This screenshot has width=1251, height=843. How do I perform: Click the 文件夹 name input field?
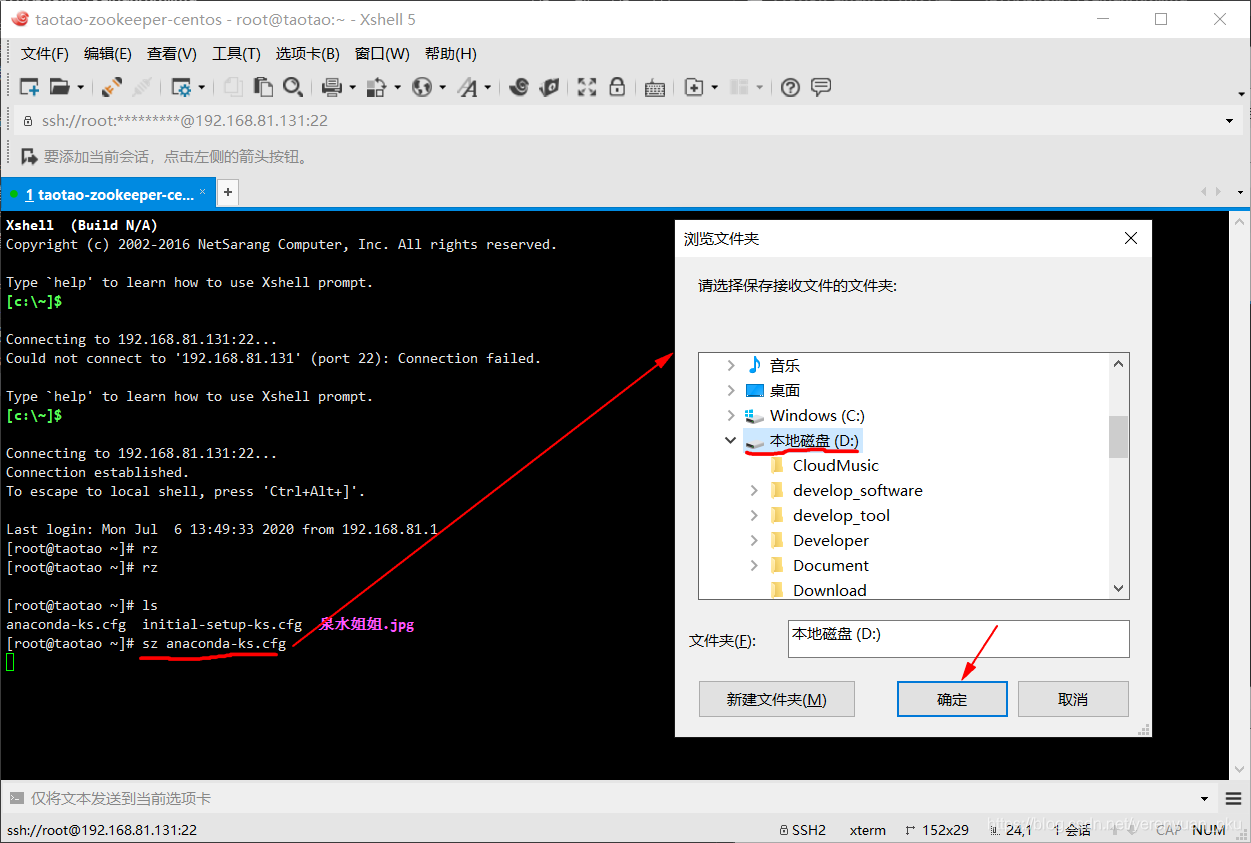click(x=958, y=639)
